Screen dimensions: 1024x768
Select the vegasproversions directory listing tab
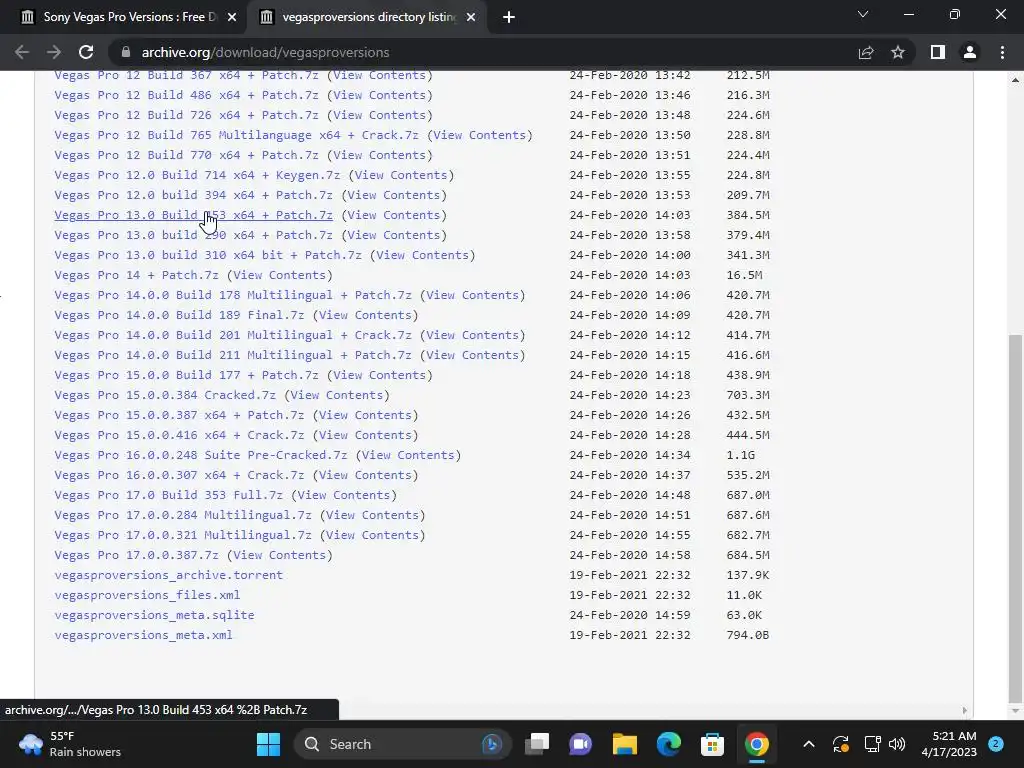pos(369,18)
